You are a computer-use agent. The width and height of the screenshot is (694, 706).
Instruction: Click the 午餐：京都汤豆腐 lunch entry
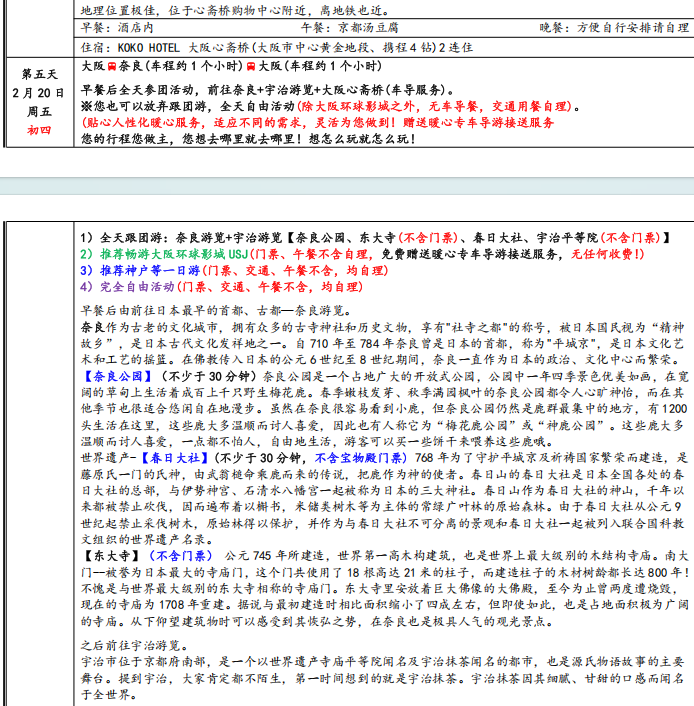point(342,28)
